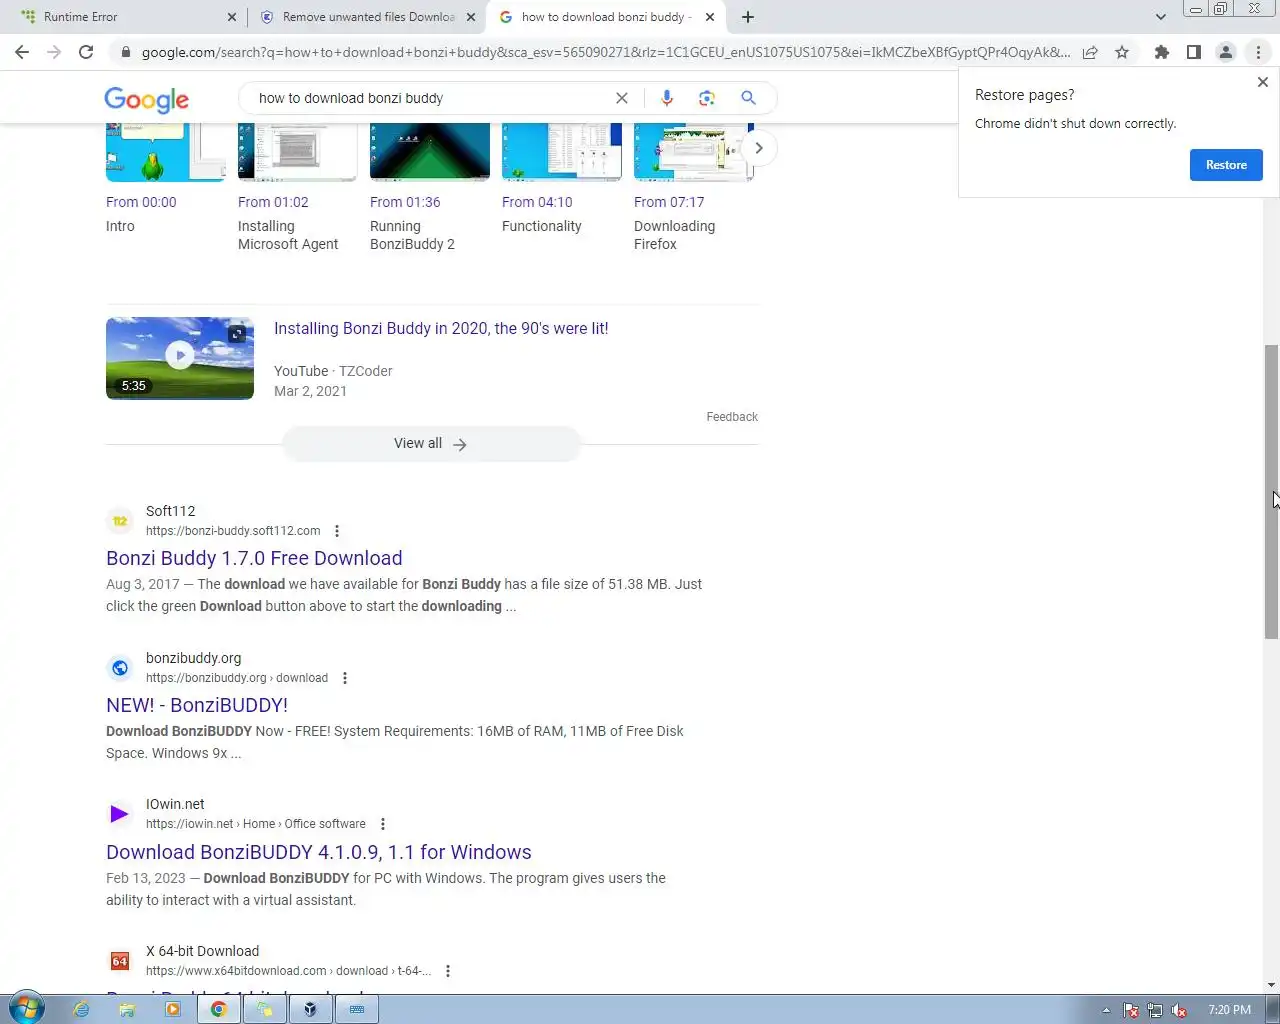
Task: Open Windows Media Player from the taskbar
Action: [173, 1009]
